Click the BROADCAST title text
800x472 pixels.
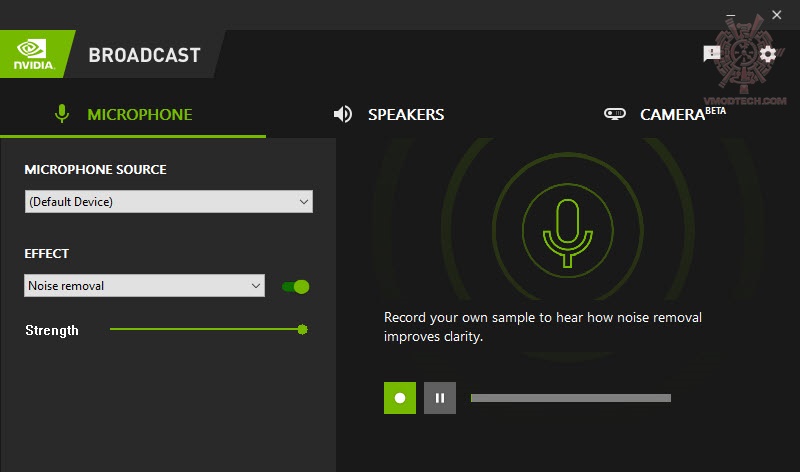(x=144, y=55)
